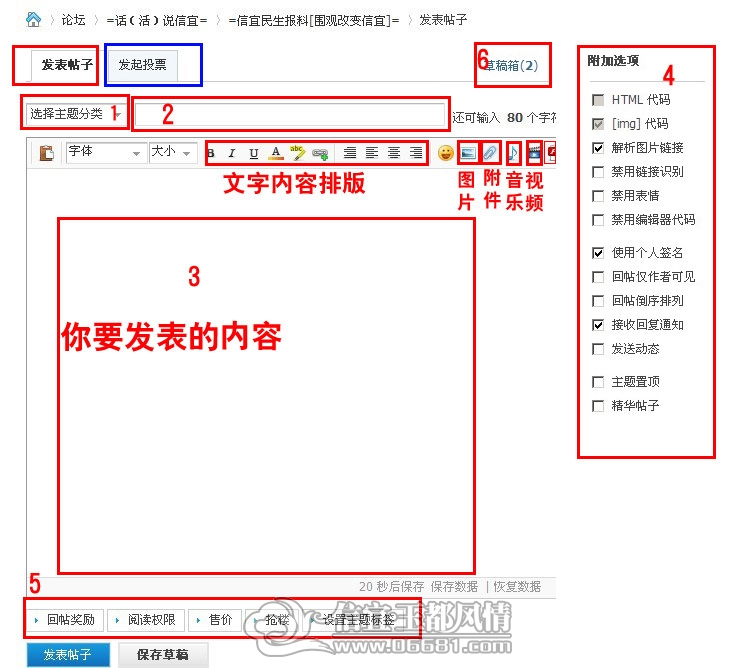Enable 主题置顶 checkbox
The height and width of the screenshot is (668, 756).
click(598, 382)
